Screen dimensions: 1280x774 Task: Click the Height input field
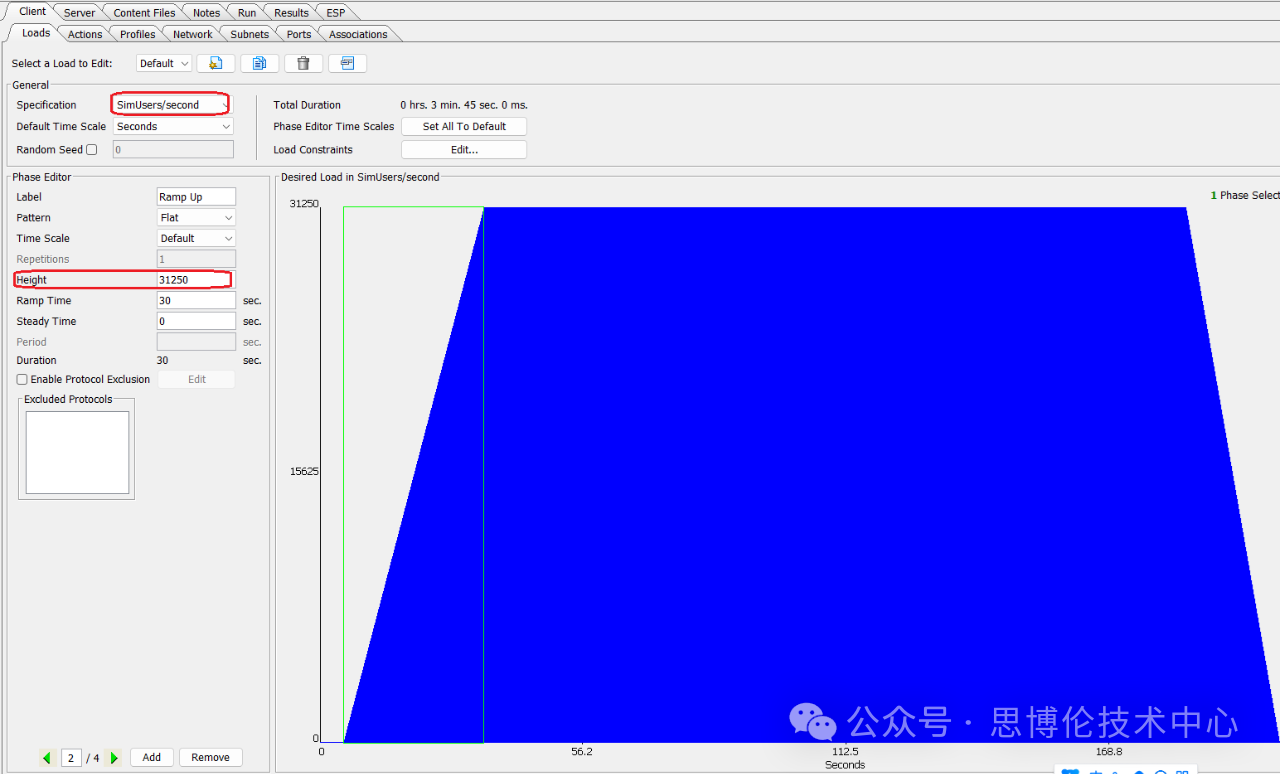(194, 280)
